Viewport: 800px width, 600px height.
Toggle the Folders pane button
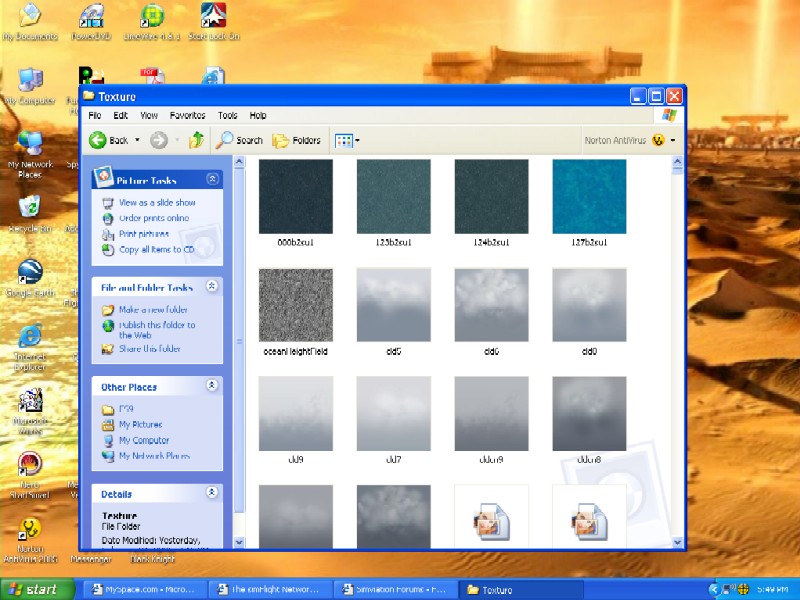point(296,140)
